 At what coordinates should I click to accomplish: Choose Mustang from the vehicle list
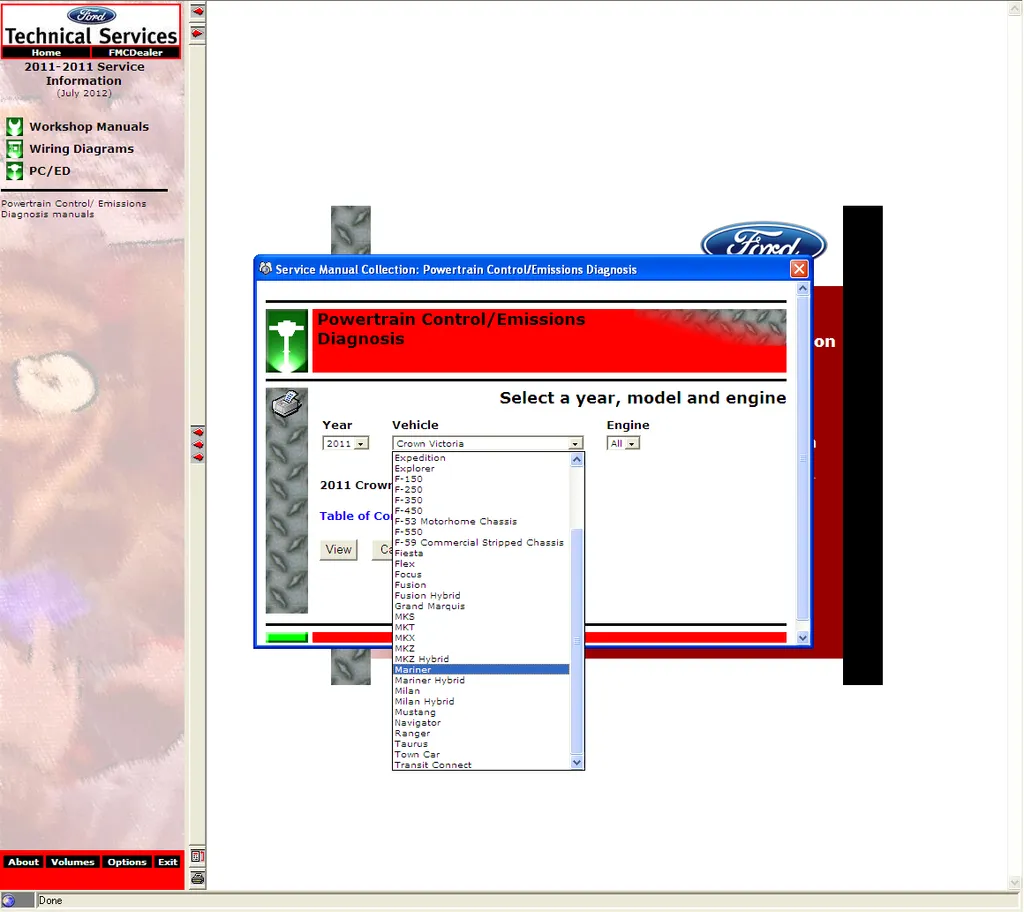pos(481,712)
